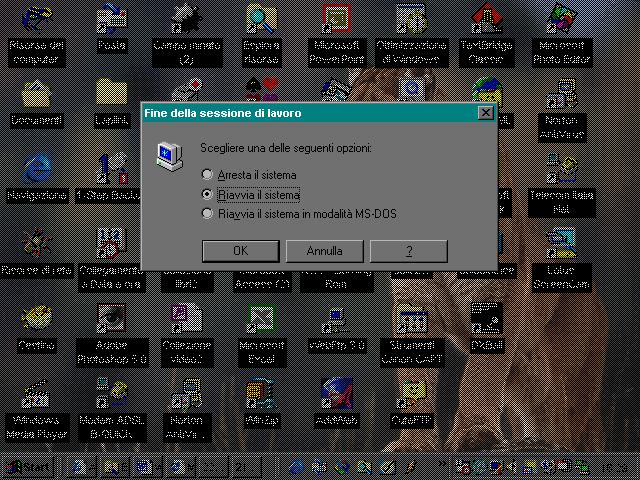The image size is (640, 480).
Task: Click the Microsoft PowerPoint desktop icon
Action: pos(337,20)
